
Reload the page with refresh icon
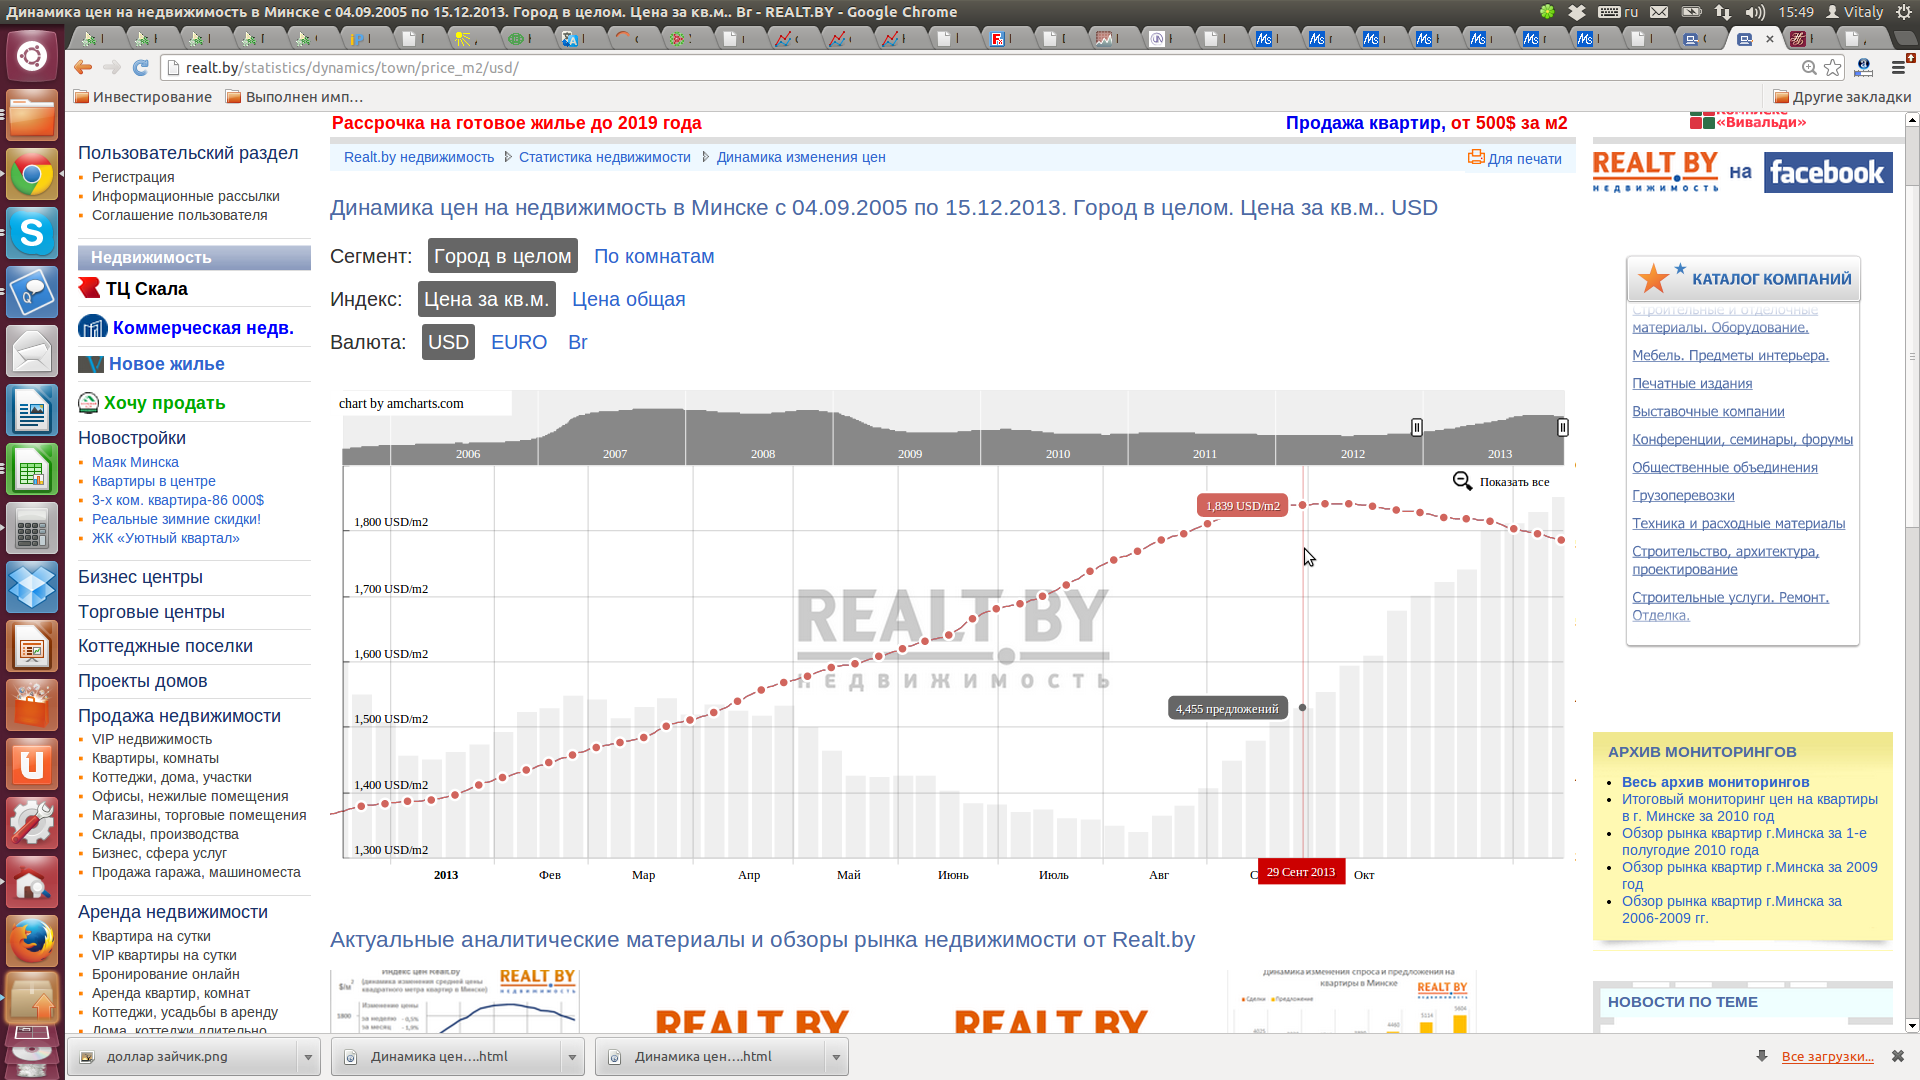click(141, 67)
